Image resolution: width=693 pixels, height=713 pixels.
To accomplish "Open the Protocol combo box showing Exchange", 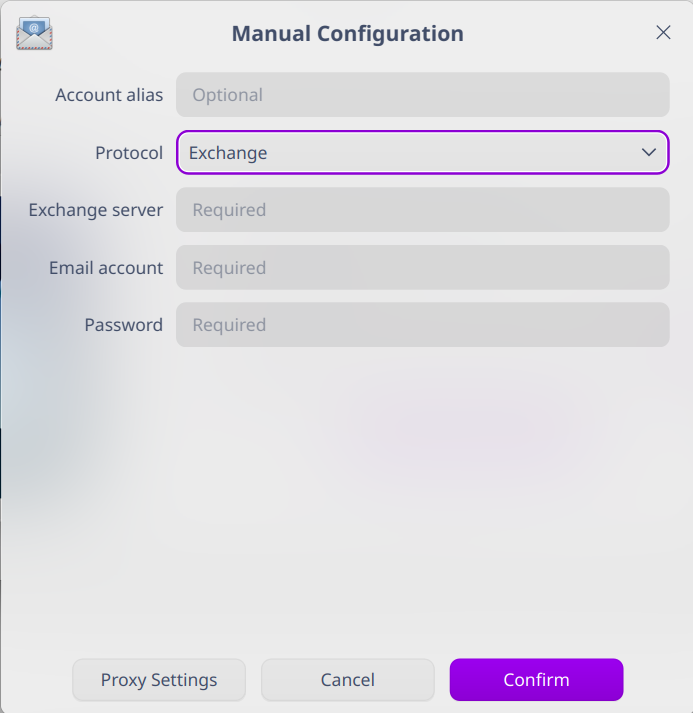I will [422, 153].
